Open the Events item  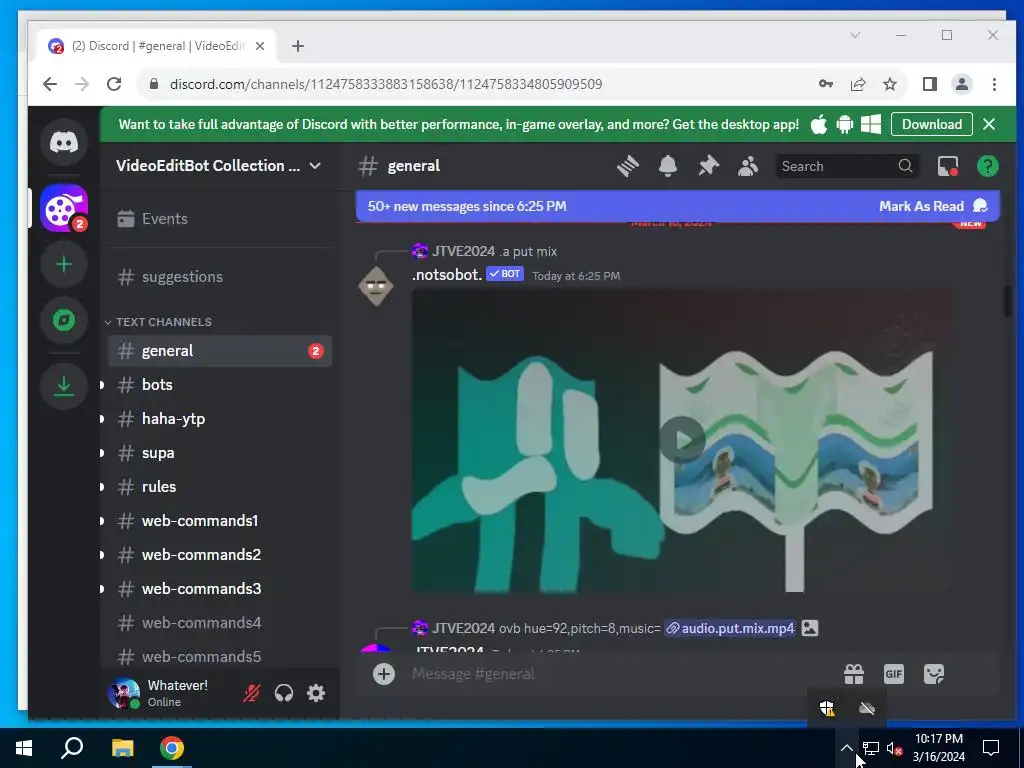tap(219, 219)
